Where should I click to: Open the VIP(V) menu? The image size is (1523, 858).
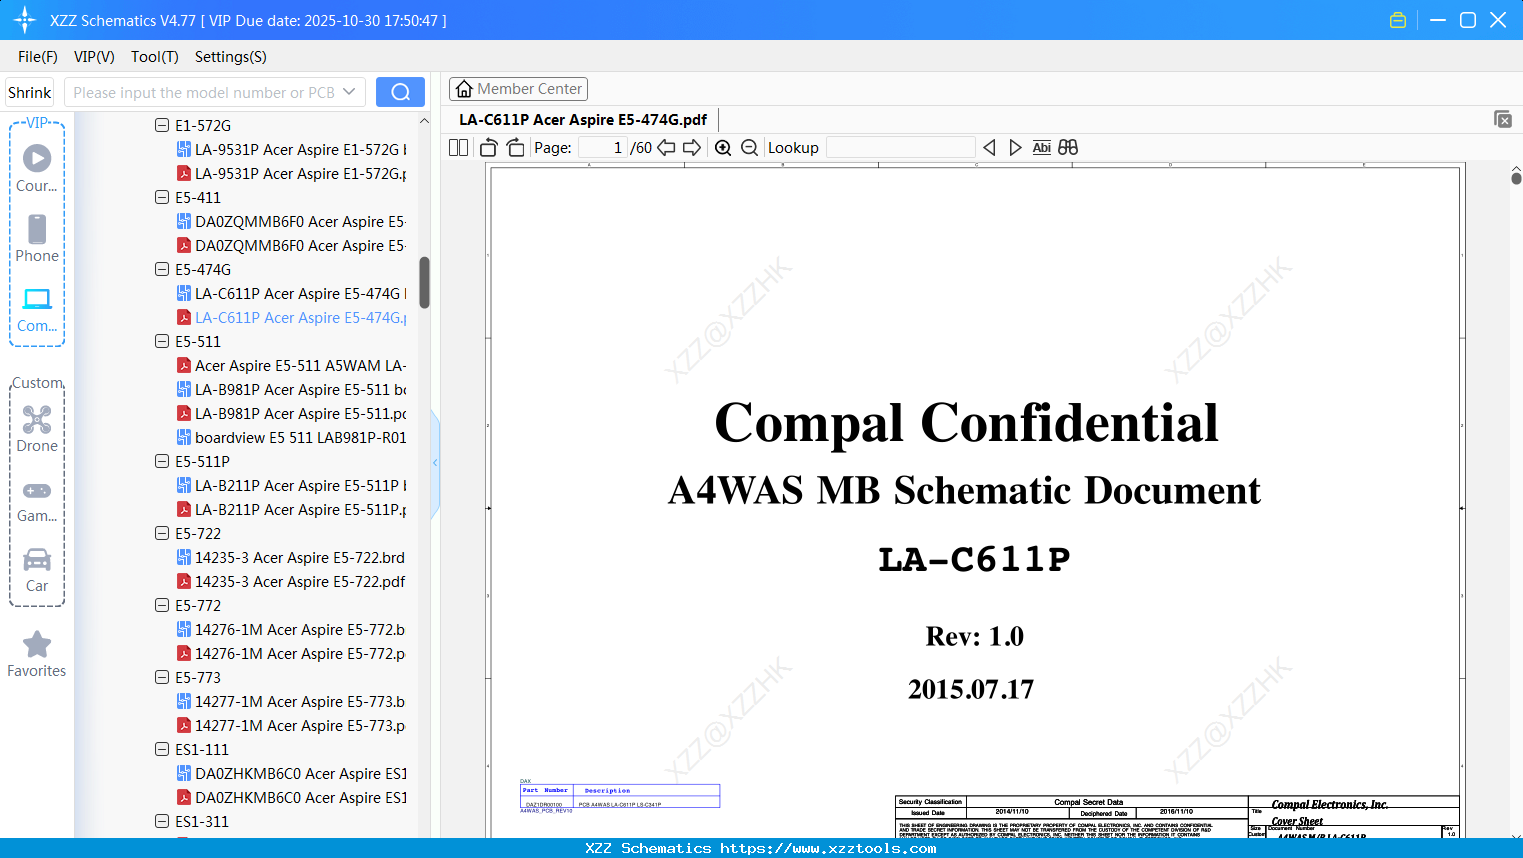click(94, 57)
